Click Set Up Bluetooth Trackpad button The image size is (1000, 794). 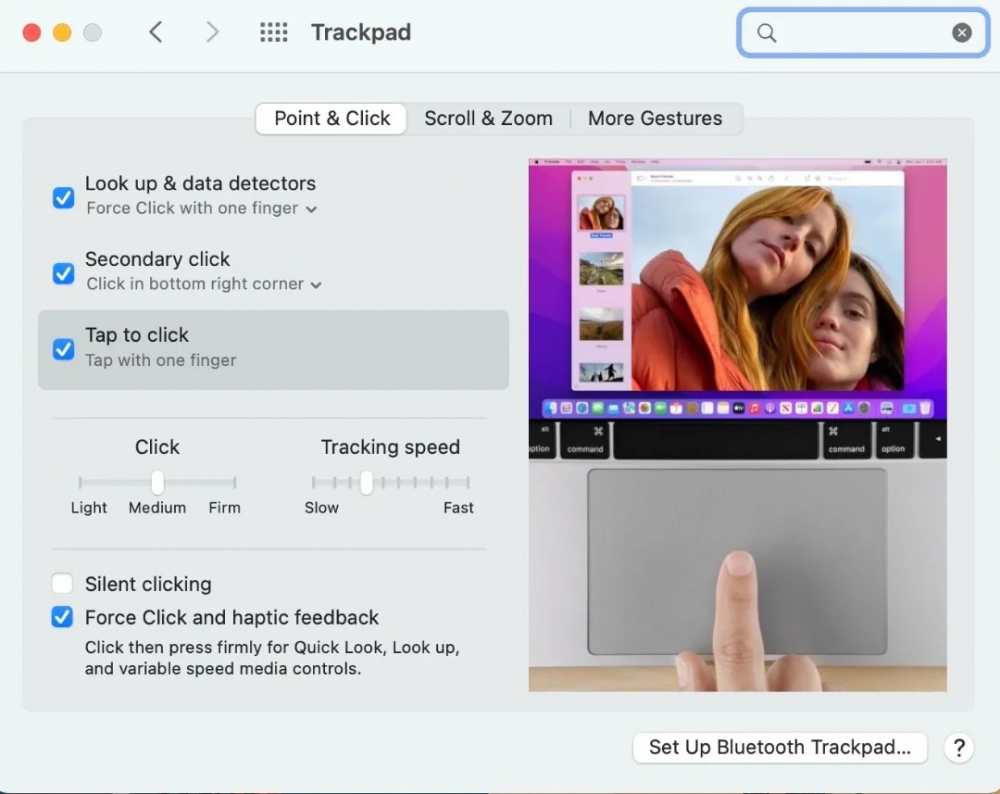click(x=779, y=748)
